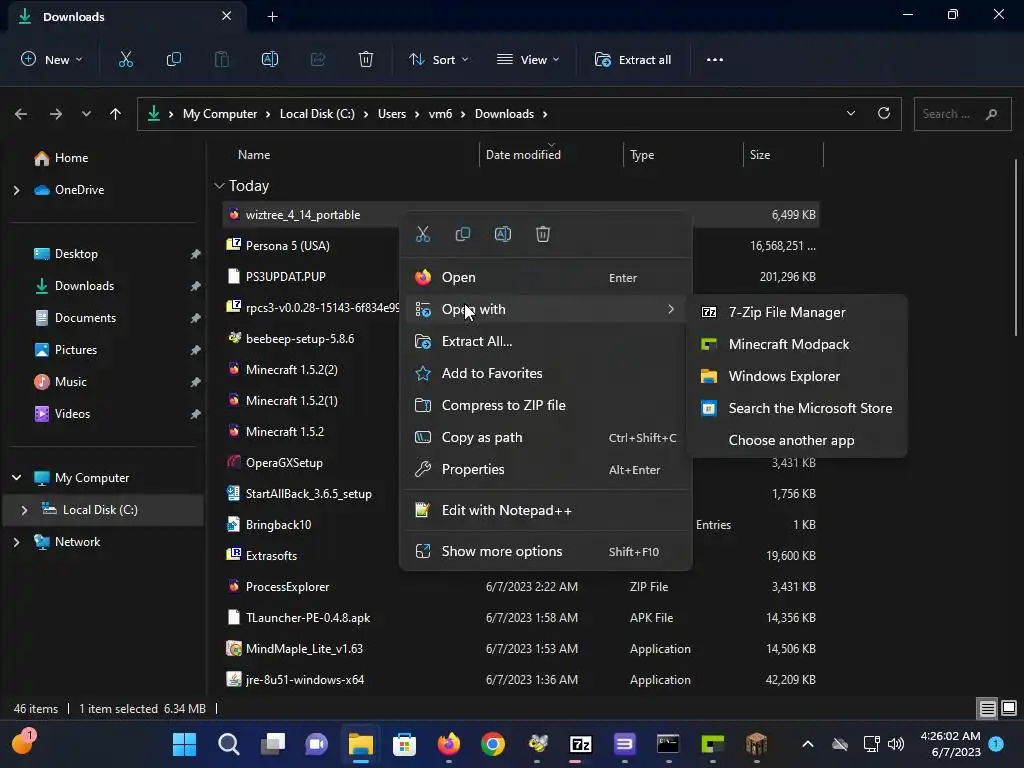Open address bar history dropdown arrow
The image size is (1024, 768).
tap(850, 114)
